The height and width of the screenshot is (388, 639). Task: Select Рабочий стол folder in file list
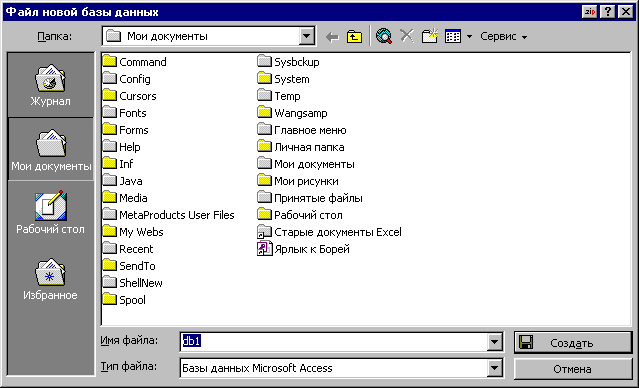[x=300, y=215]
